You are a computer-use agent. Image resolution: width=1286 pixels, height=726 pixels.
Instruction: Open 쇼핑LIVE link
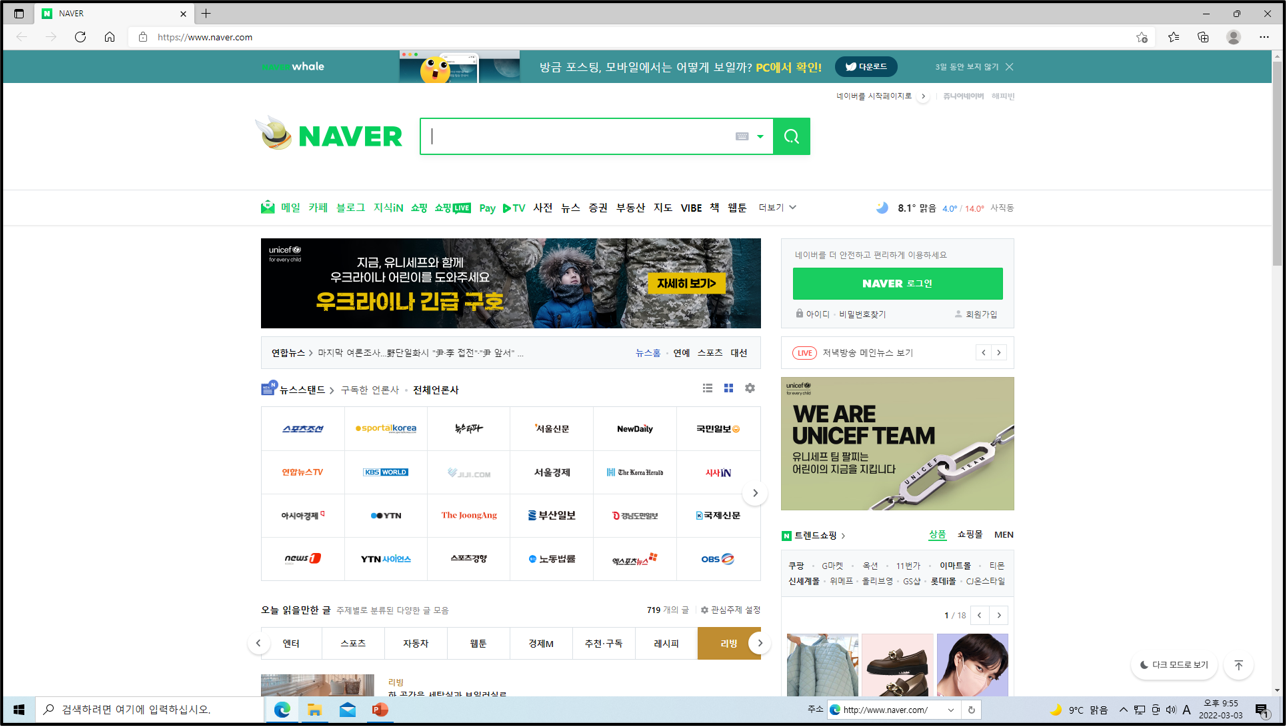[x=453, y=208]
